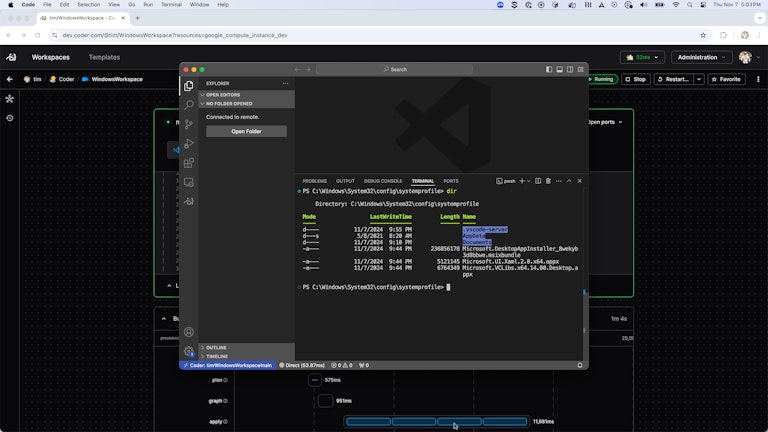Click the Accounts icon in activity bar
This screenshot has height=432, width=768.
tap(188, 332)
